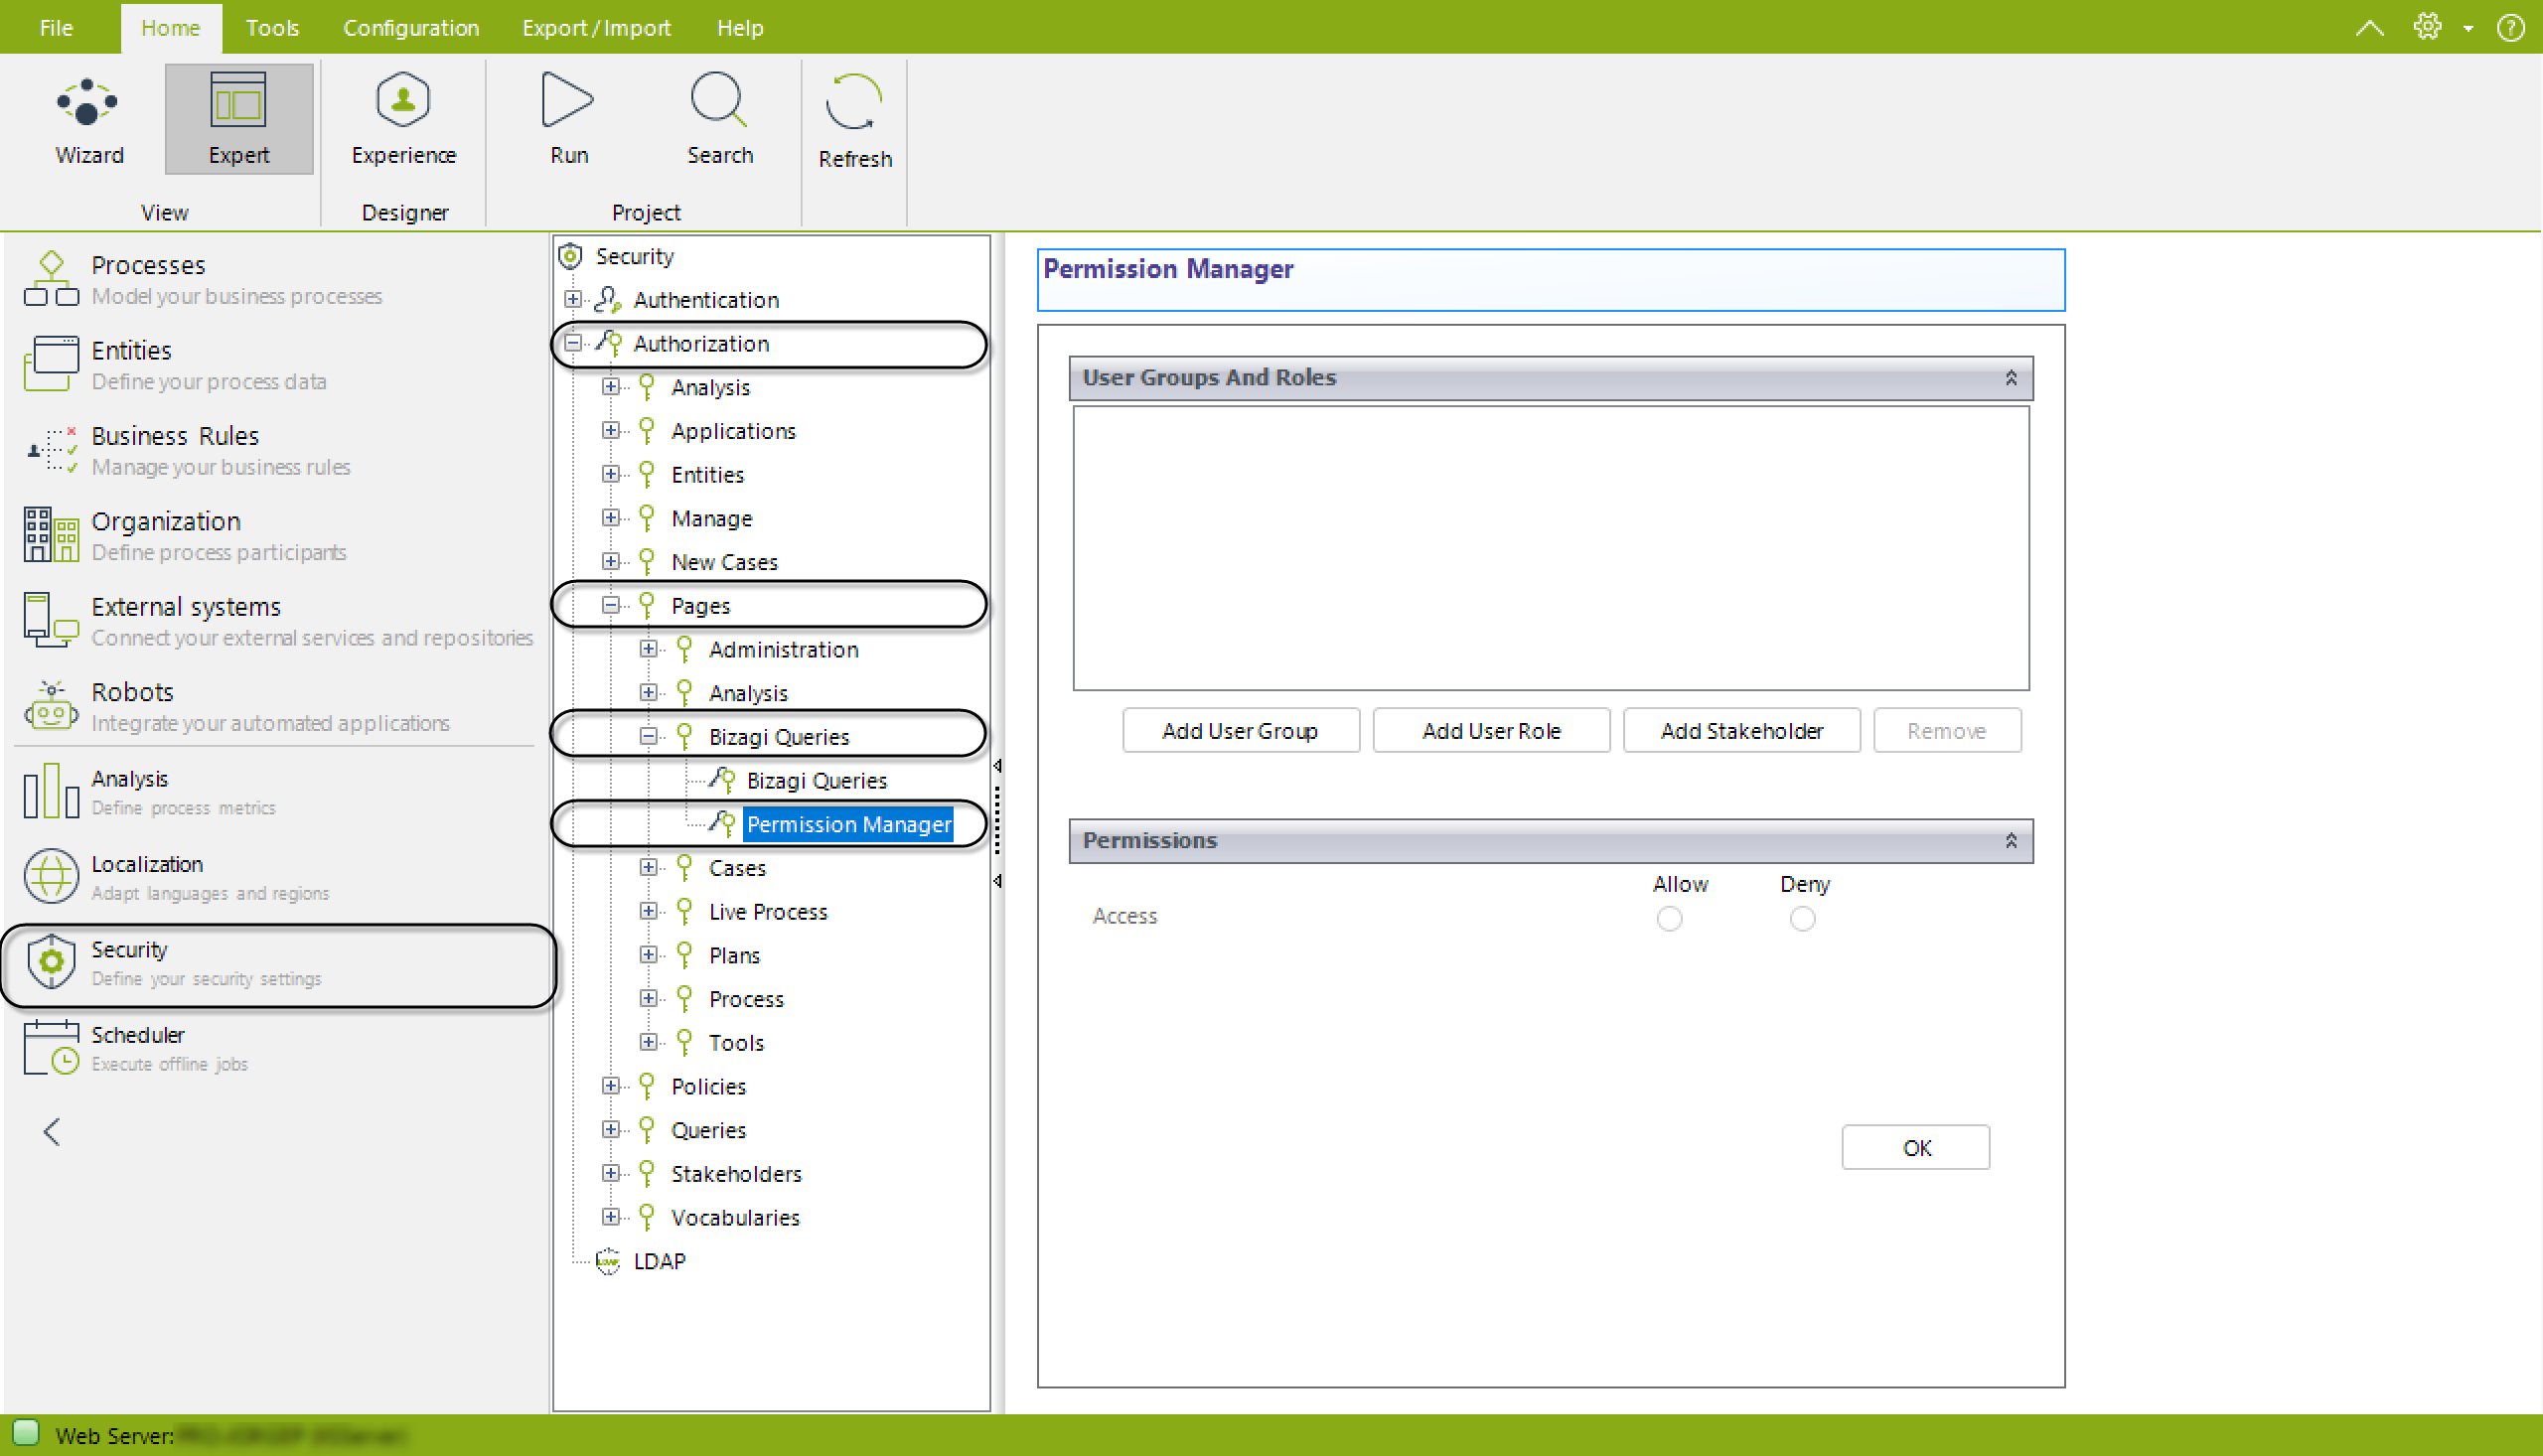This screenshot has width=2543, height=1456.
Task: Collapse User Groups And Roles section
Action: point(2010,378)
